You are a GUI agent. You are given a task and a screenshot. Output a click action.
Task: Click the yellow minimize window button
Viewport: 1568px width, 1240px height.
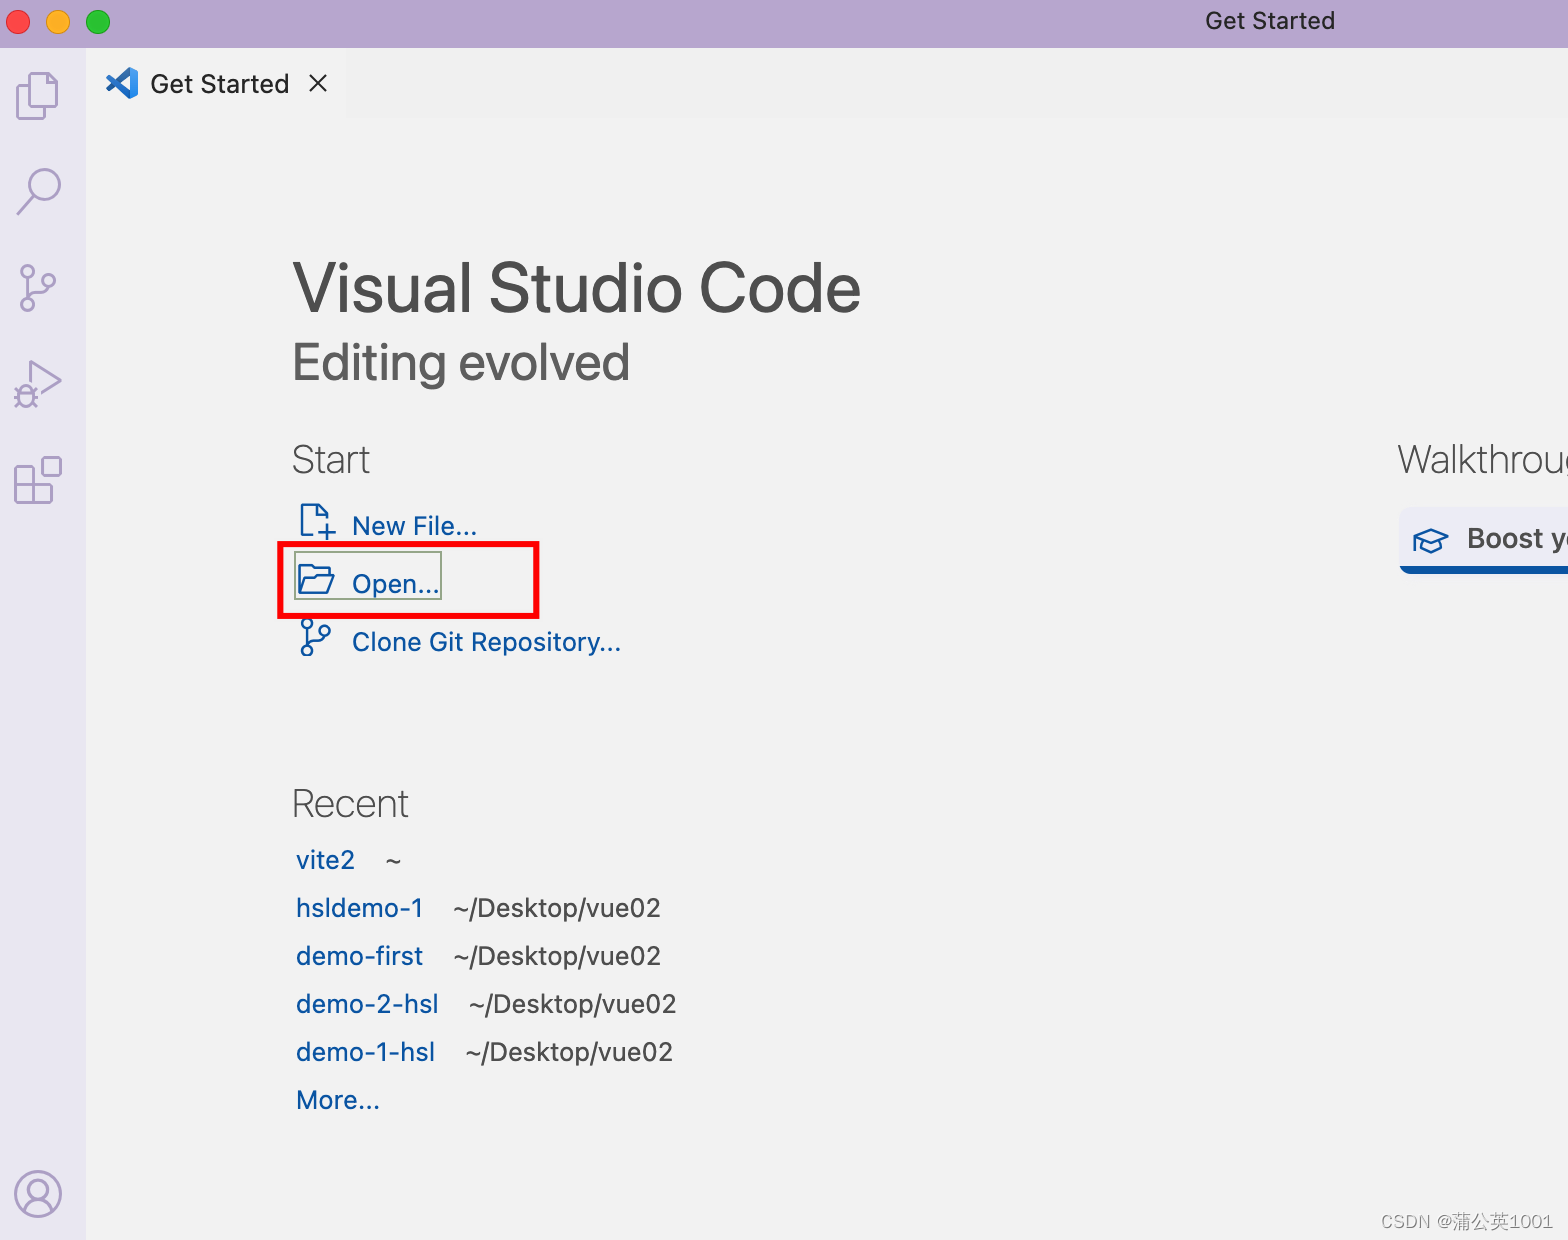[x=58, y=21]
